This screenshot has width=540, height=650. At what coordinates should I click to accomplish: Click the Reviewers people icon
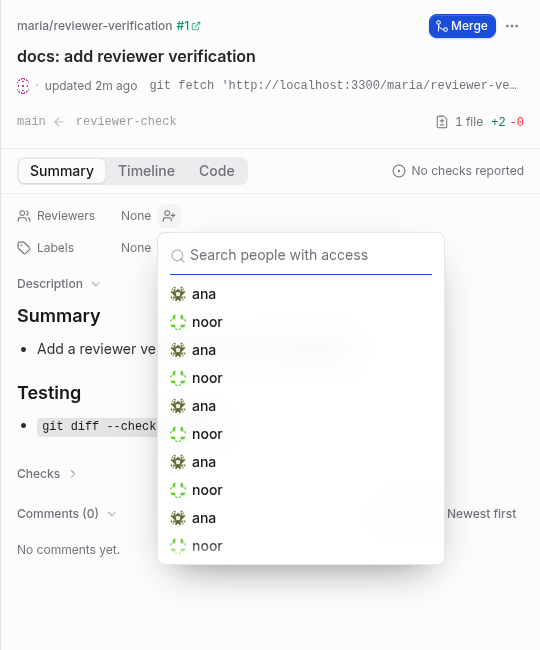point(24,216)
